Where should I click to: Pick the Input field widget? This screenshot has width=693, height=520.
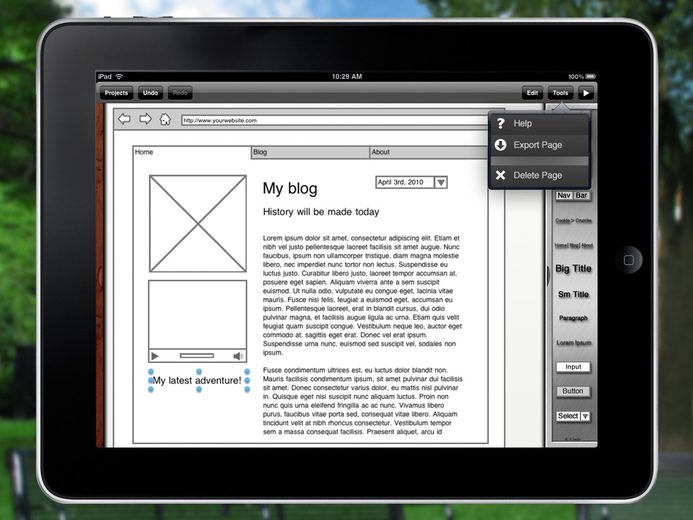pos(573,367)
